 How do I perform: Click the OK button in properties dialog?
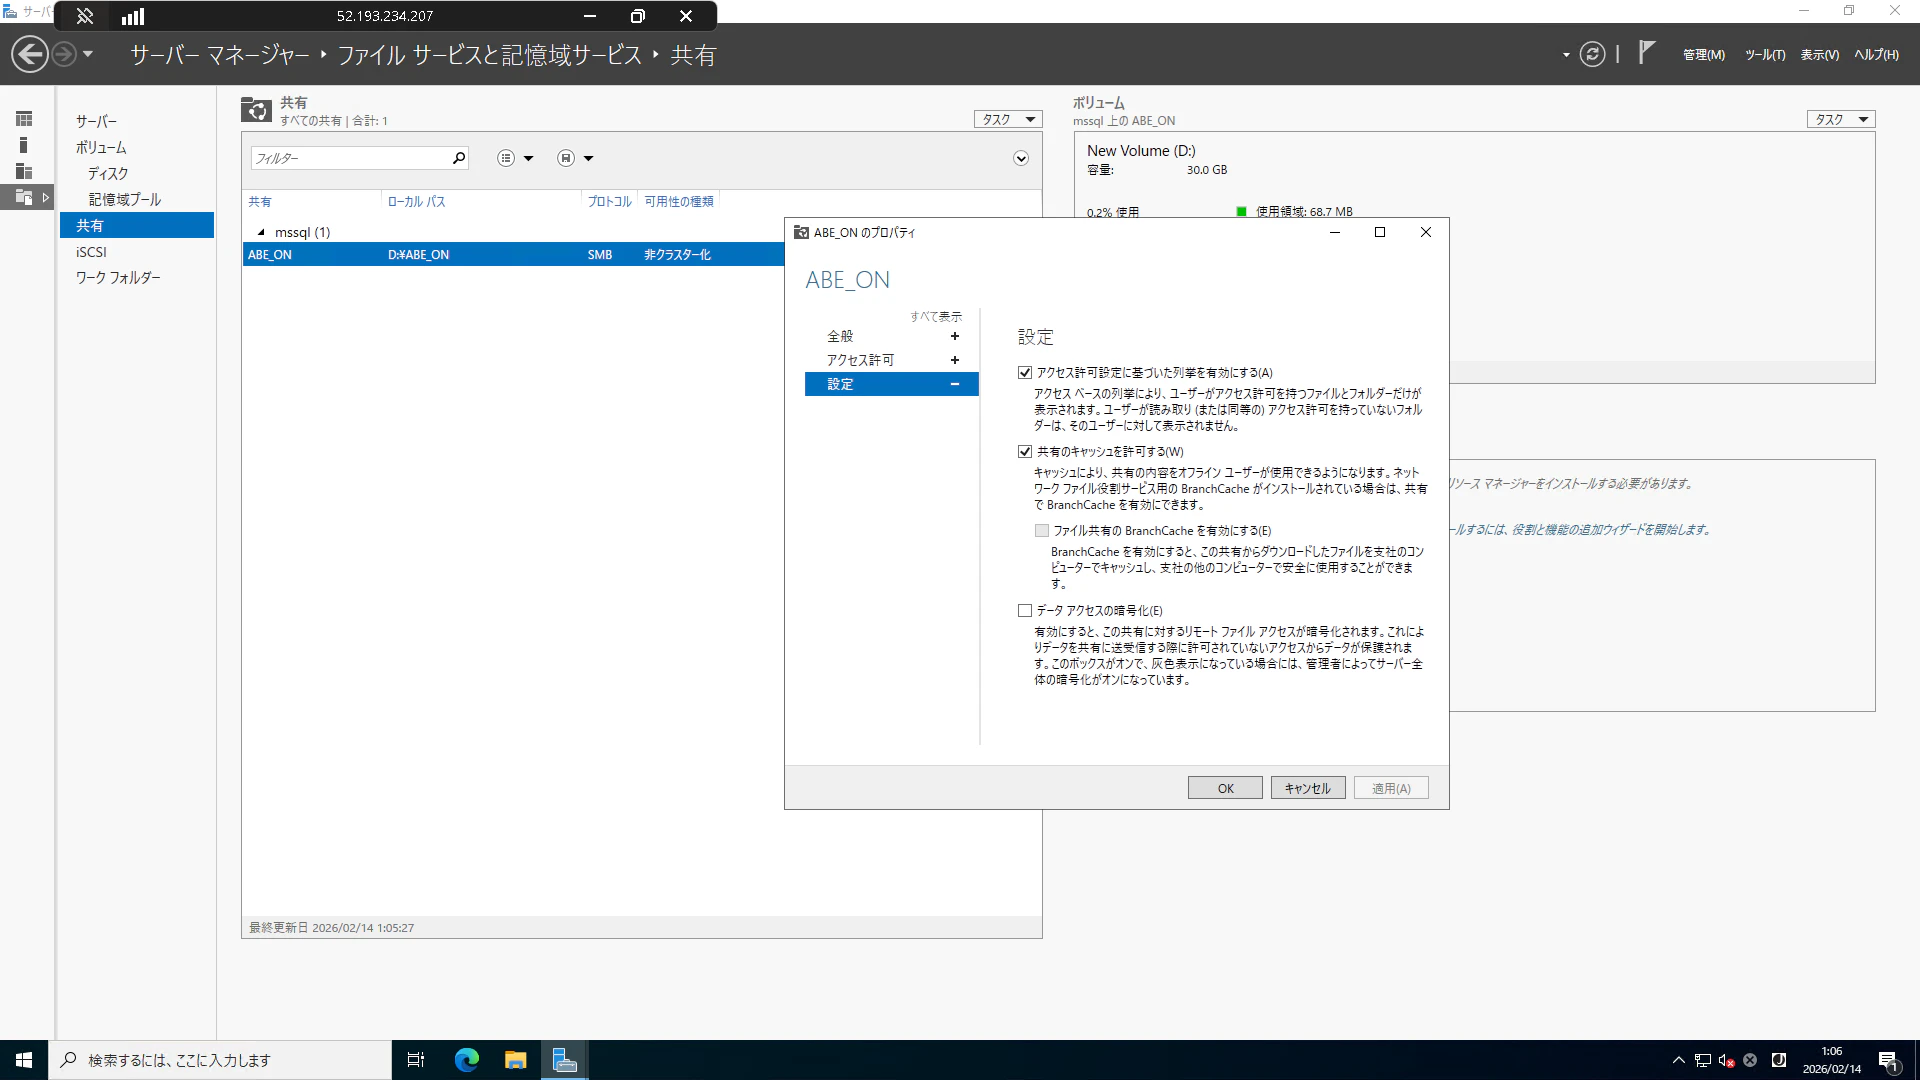click(1225, 788)
